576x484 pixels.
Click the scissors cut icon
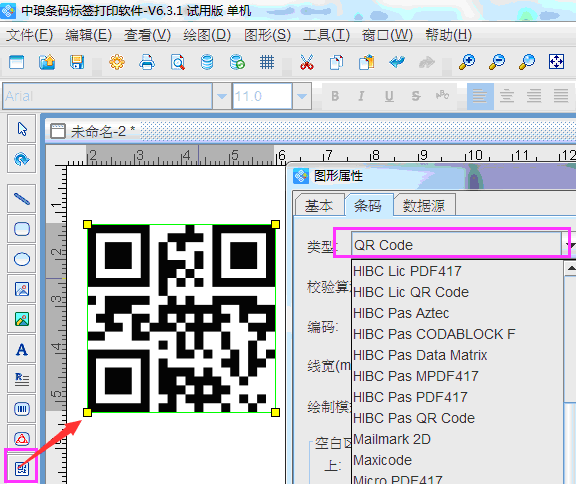tap(307, 62)
